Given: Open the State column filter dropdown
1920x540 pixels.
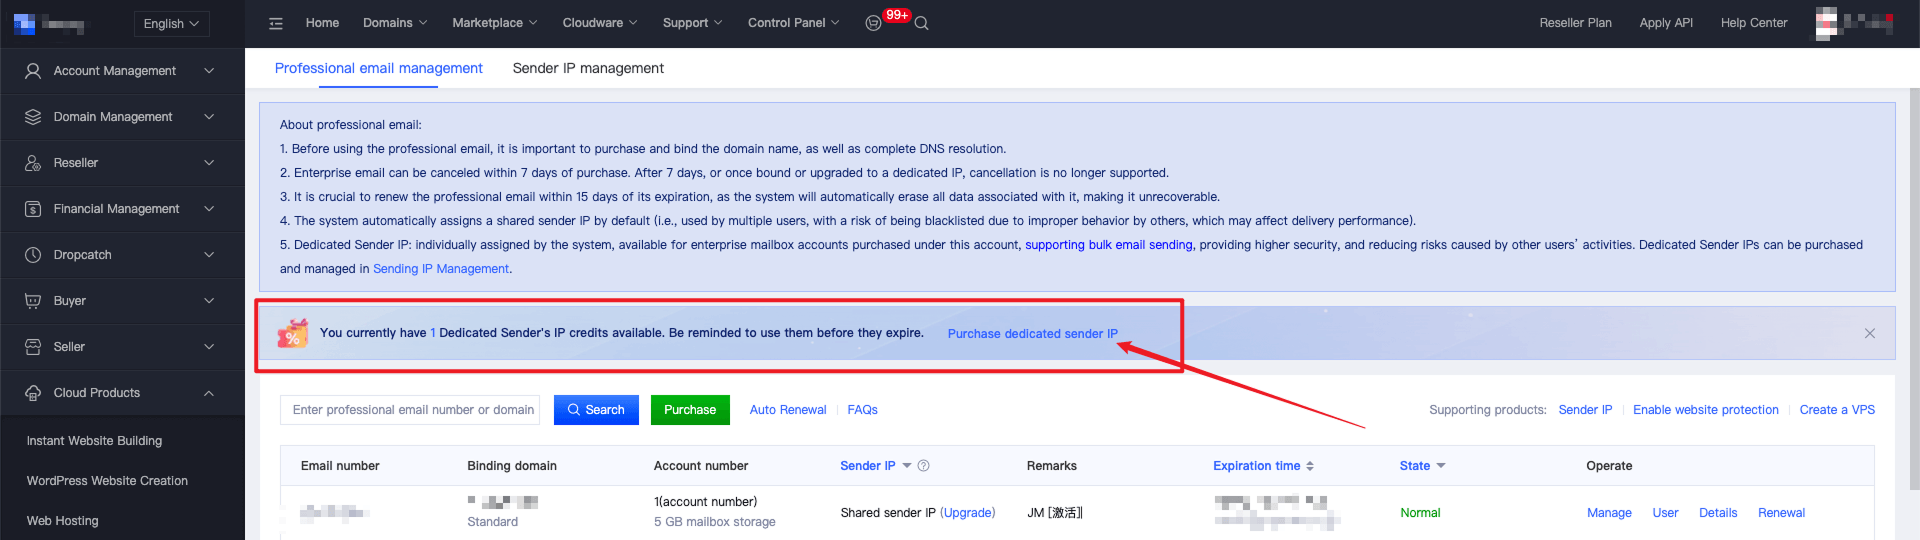Looking at the screenshot, I should [x=1440, y=466].
